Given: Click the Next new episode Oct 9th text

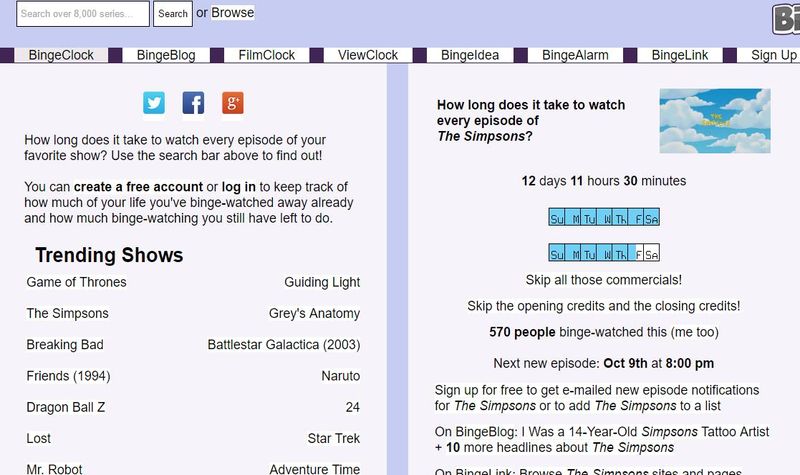Looking at the screenshot, I should coord(604,363).
